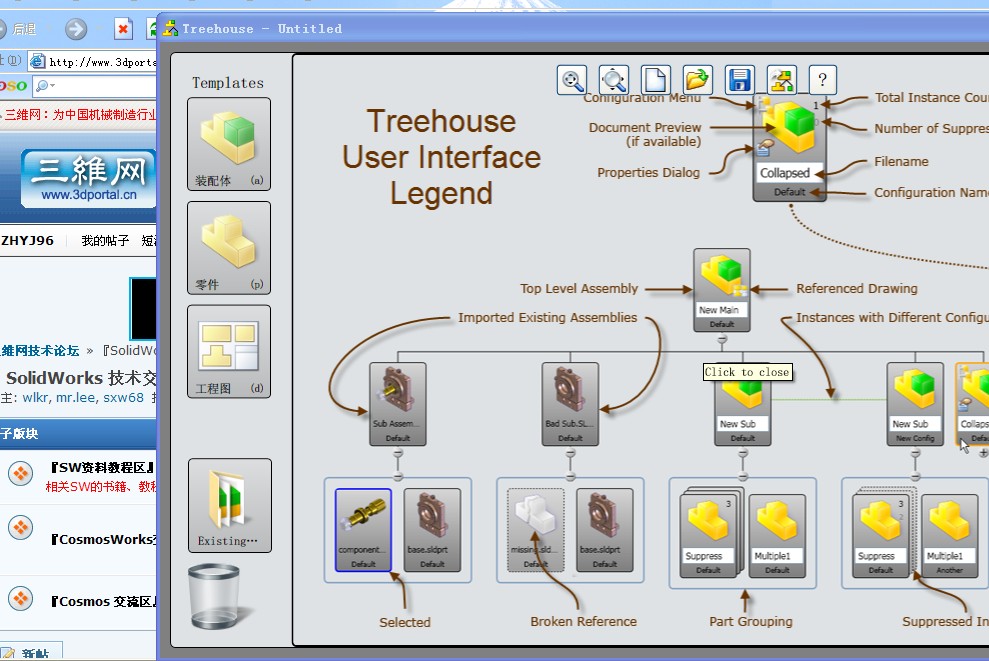Viewport: 989px width, 661px height.
Task: Stop page loading in the browser
Action: [123, 29]
